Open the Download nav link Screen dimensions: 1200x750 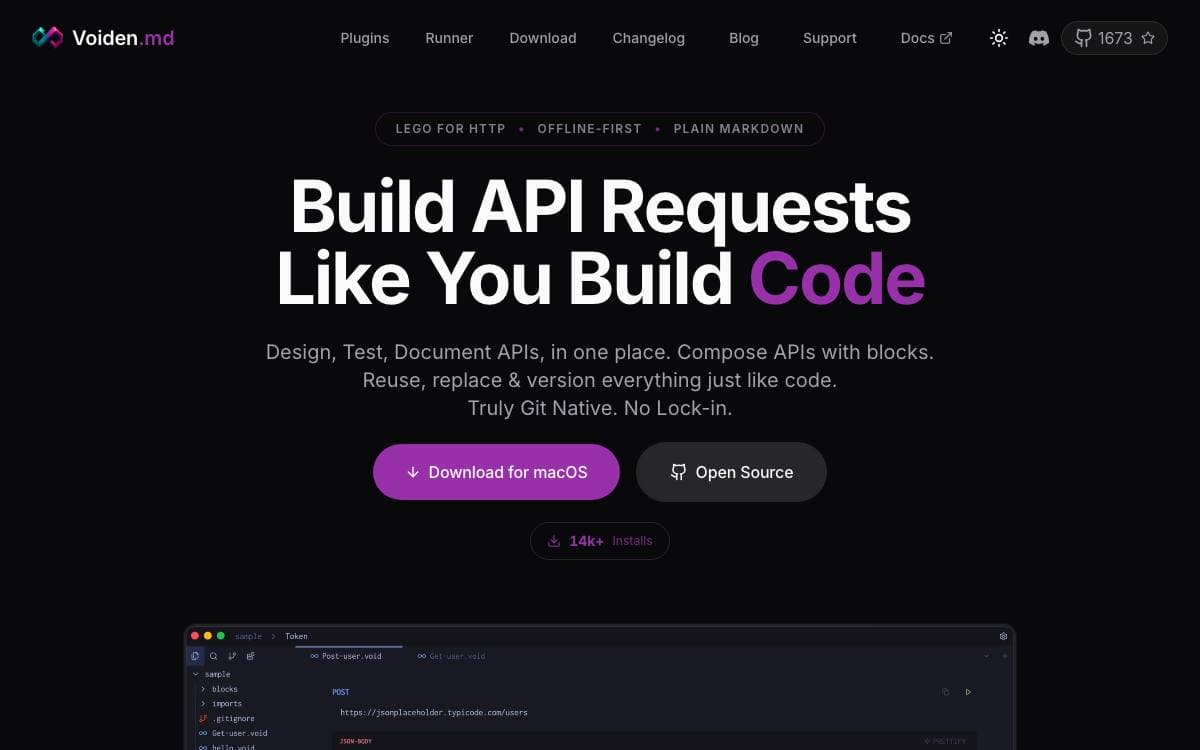click(x=543, y=38)
